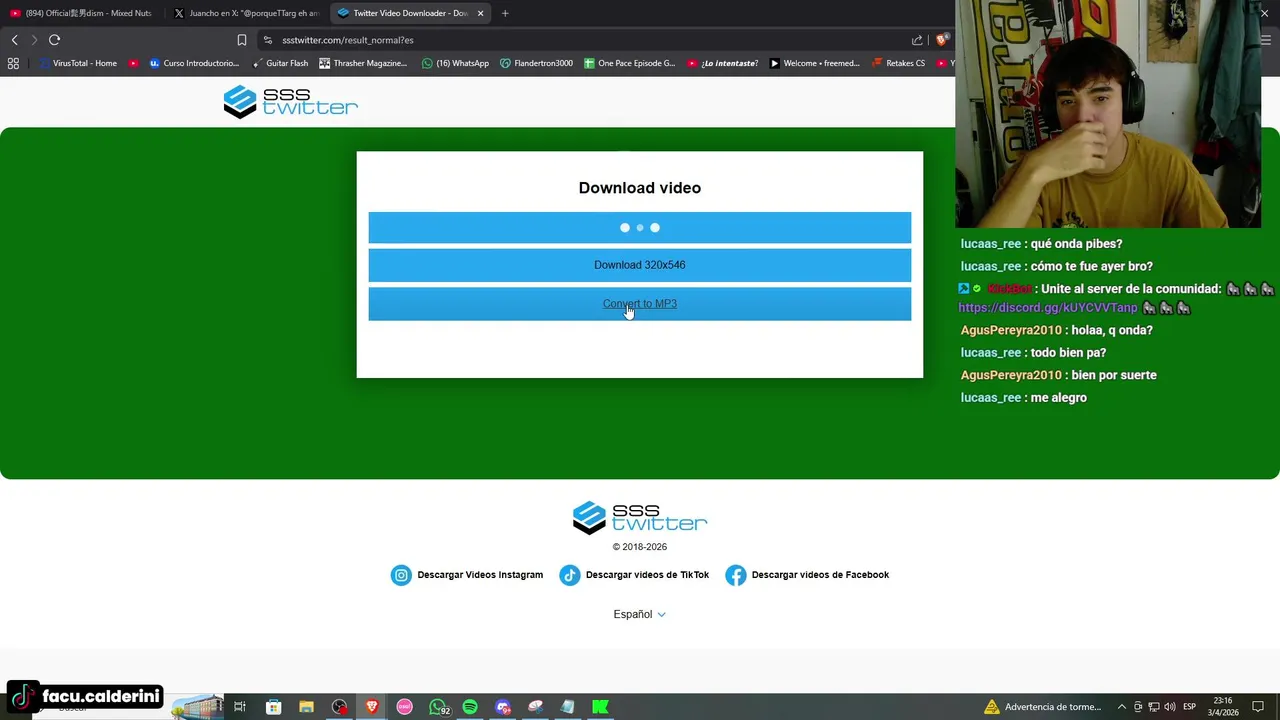
Task: Click the Download 320x546 button
Action: pyautogui.click(x=640, y=265)
